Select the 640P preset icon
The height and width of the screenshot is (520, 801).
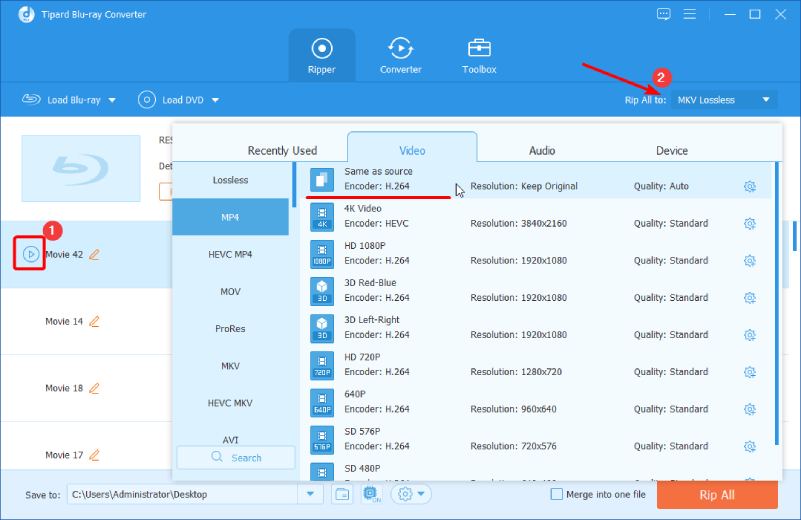322,403
